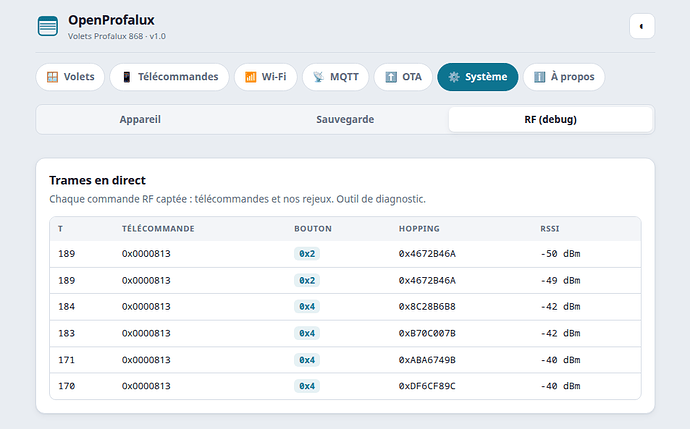The height and width of the screenshot is (429, 690).
Task: Select hopping code 0xB70C007B
Action: pos(427,334)
